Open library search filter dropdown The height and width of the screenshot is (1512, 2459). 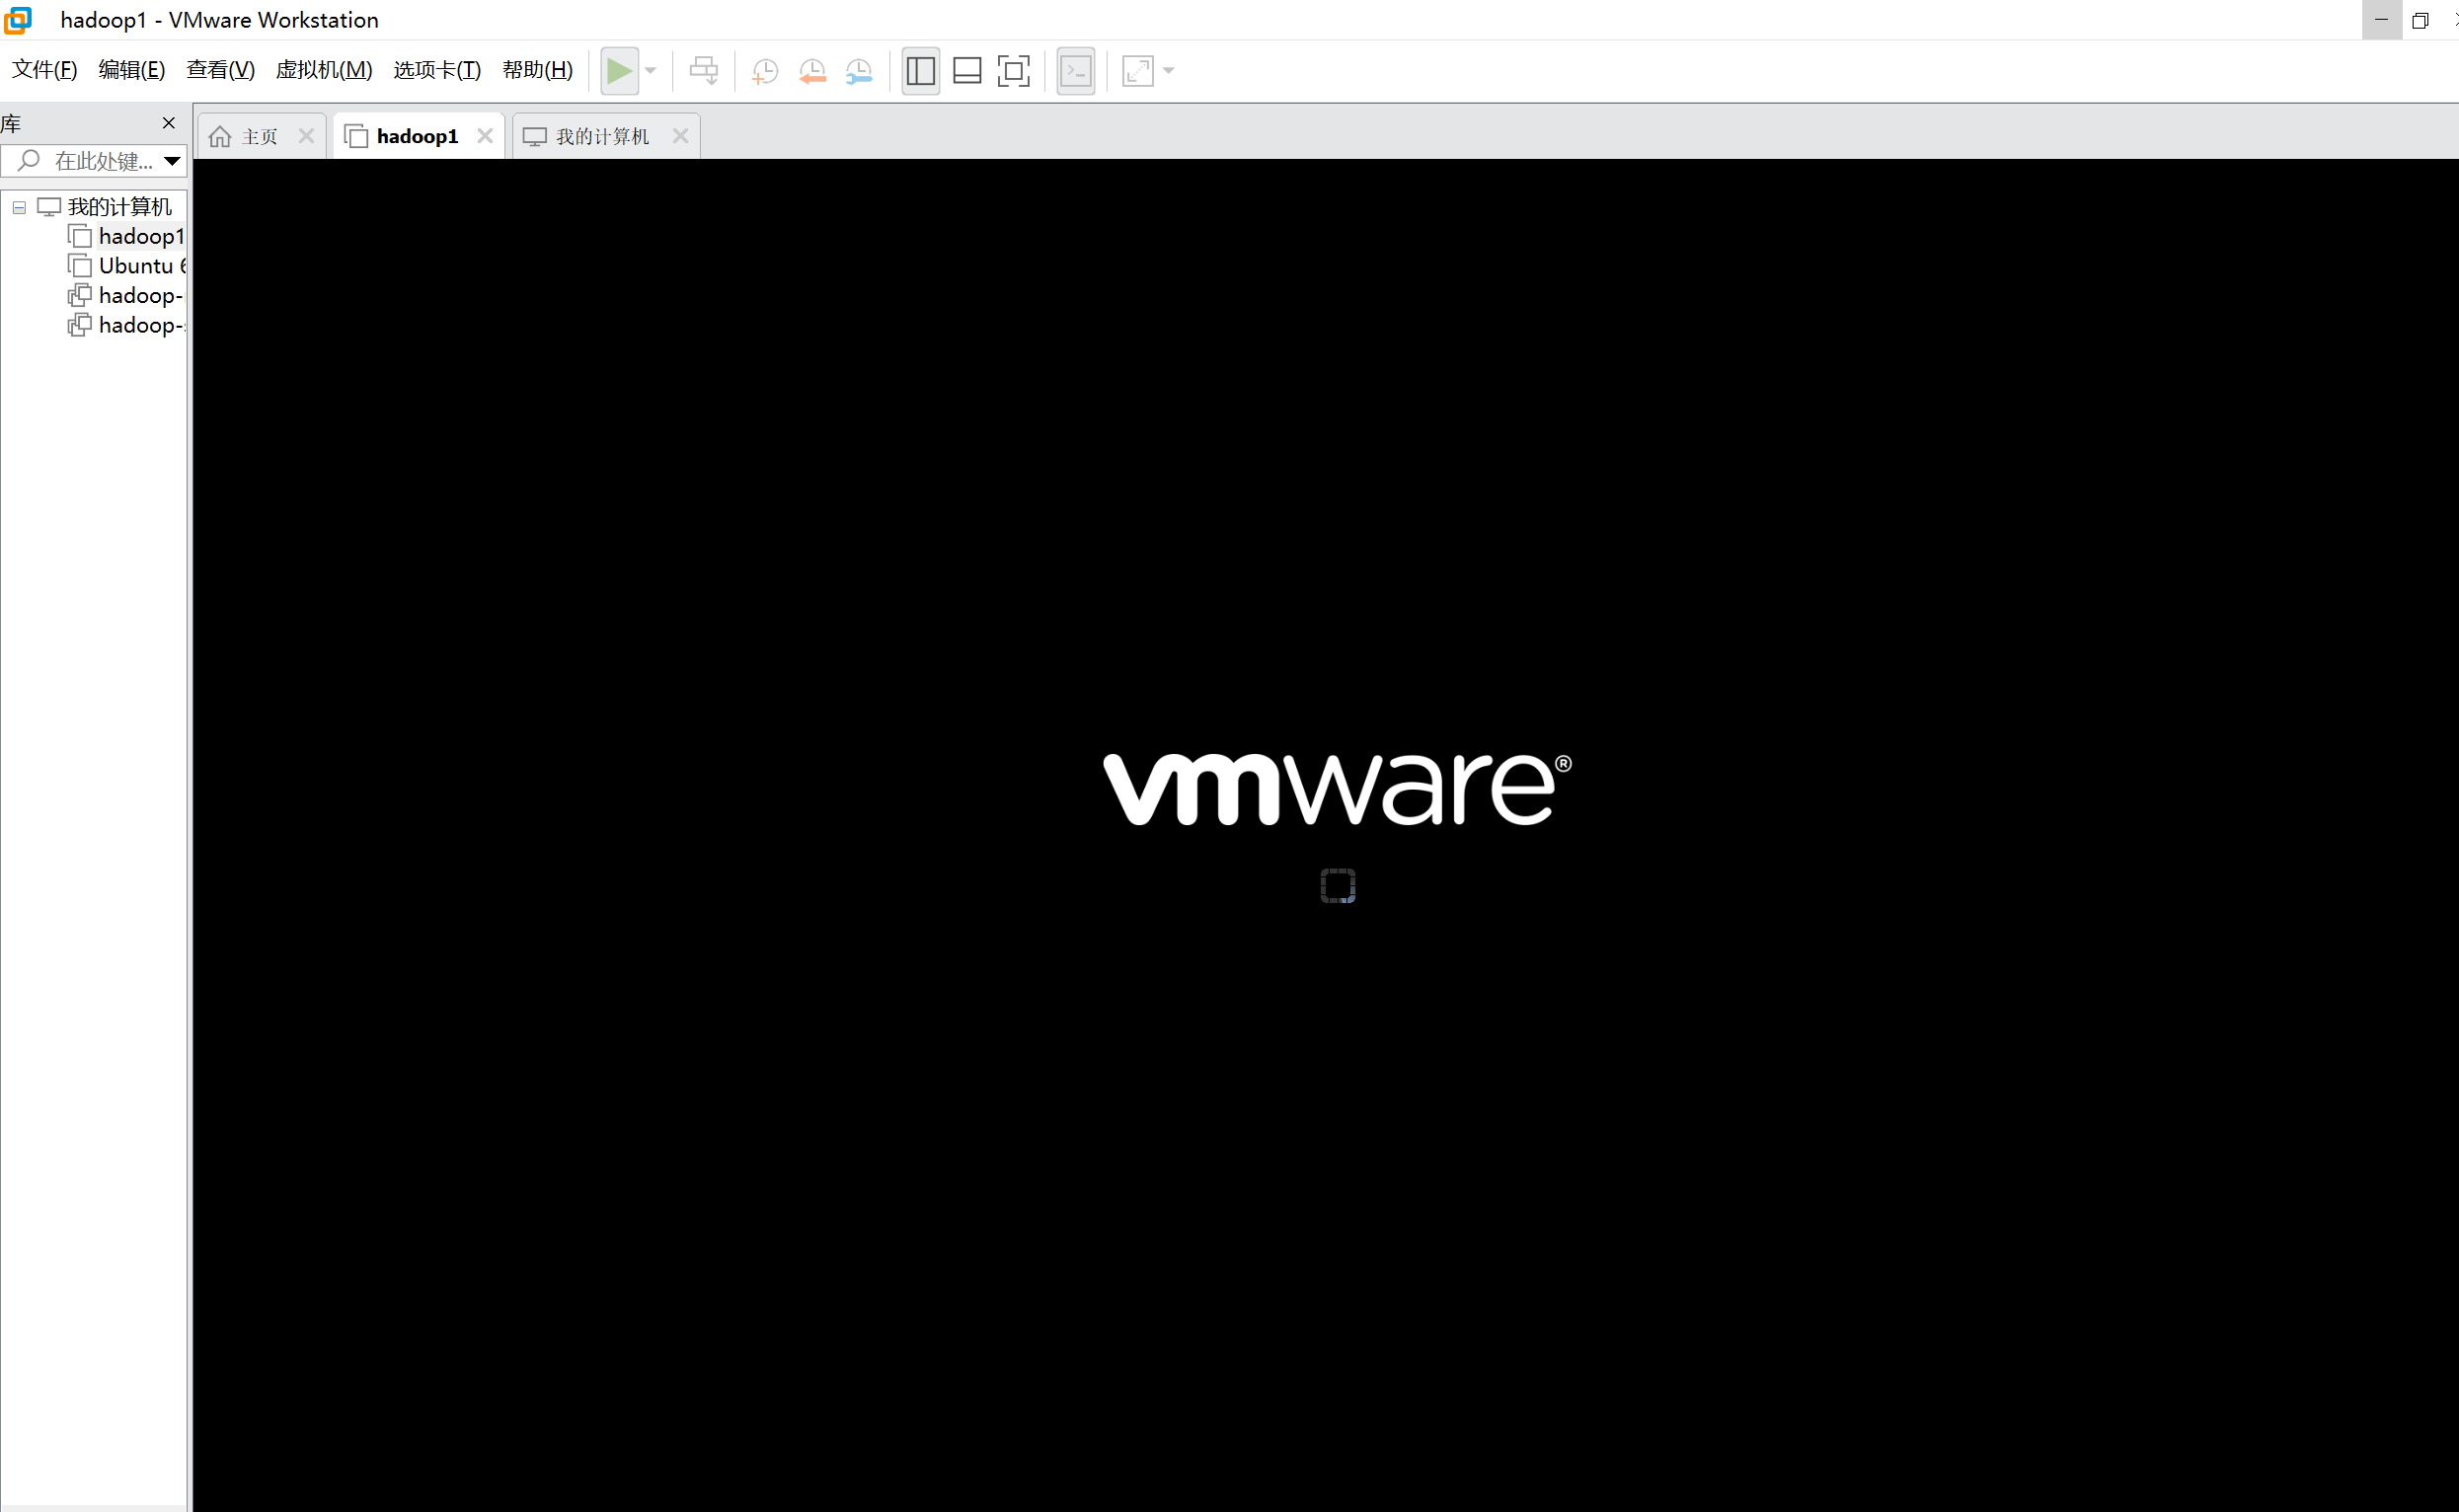tap(172, 161)
